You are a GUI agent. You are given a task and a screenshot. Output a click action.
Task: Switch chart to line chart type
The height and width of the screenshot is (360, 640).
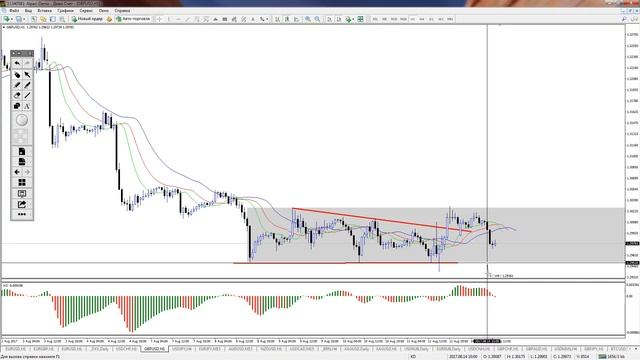pos(296,19)
